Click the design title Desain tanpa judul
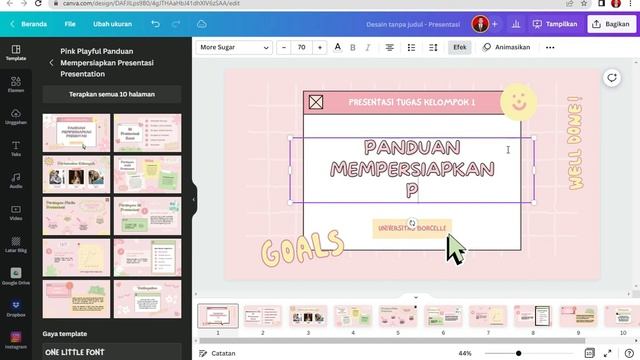The height and width of the screenshot is (360, 640). point(413,24)
